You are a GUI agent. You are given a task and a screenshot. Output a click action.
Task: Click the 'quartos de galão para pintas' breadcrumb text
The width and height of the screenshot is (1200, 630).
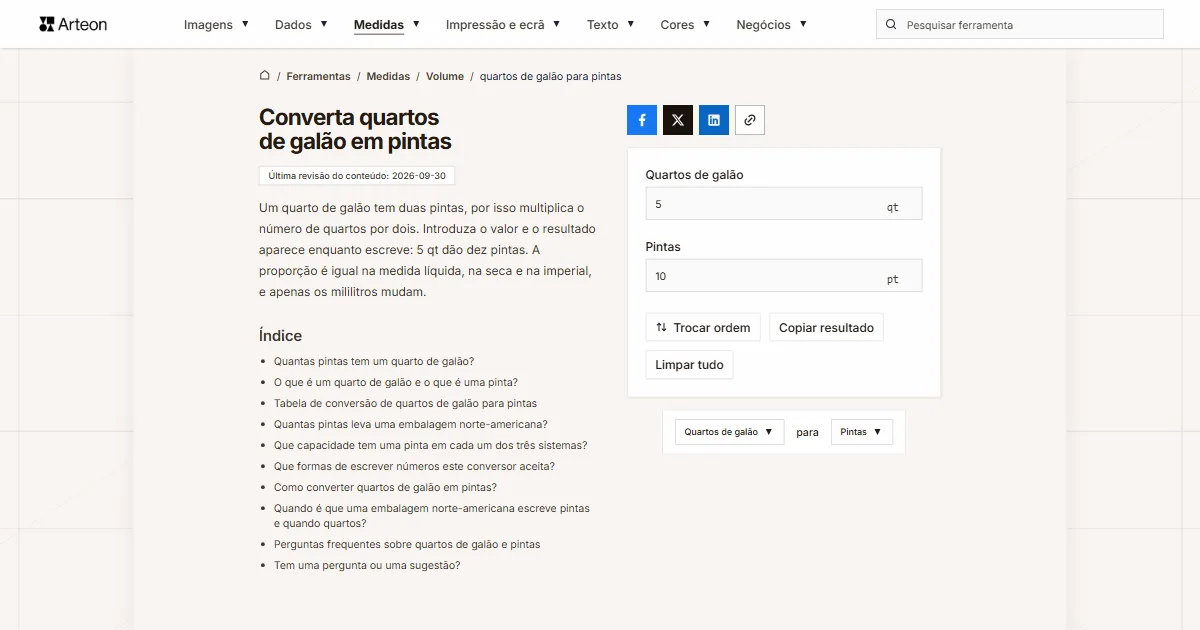(551, 76)
